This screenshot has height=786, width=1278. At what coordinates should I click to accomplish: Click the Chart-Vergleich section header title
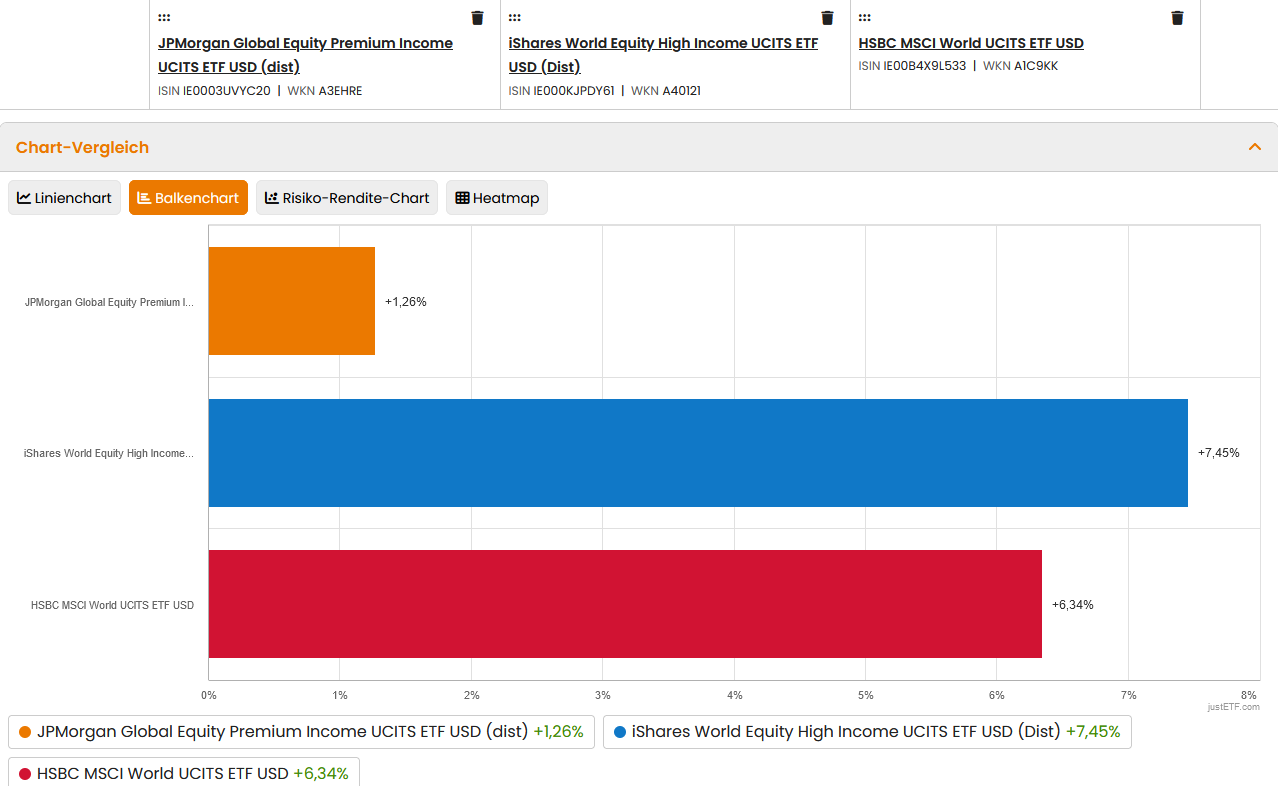point(82,147)
